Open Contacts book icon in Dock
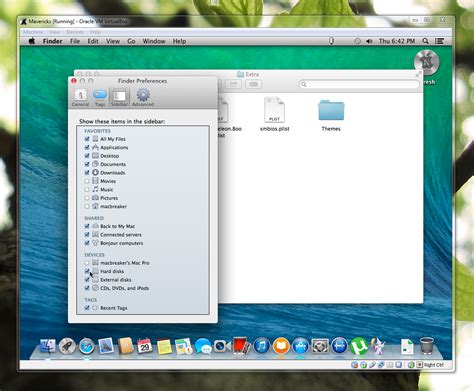 (125, 346)
